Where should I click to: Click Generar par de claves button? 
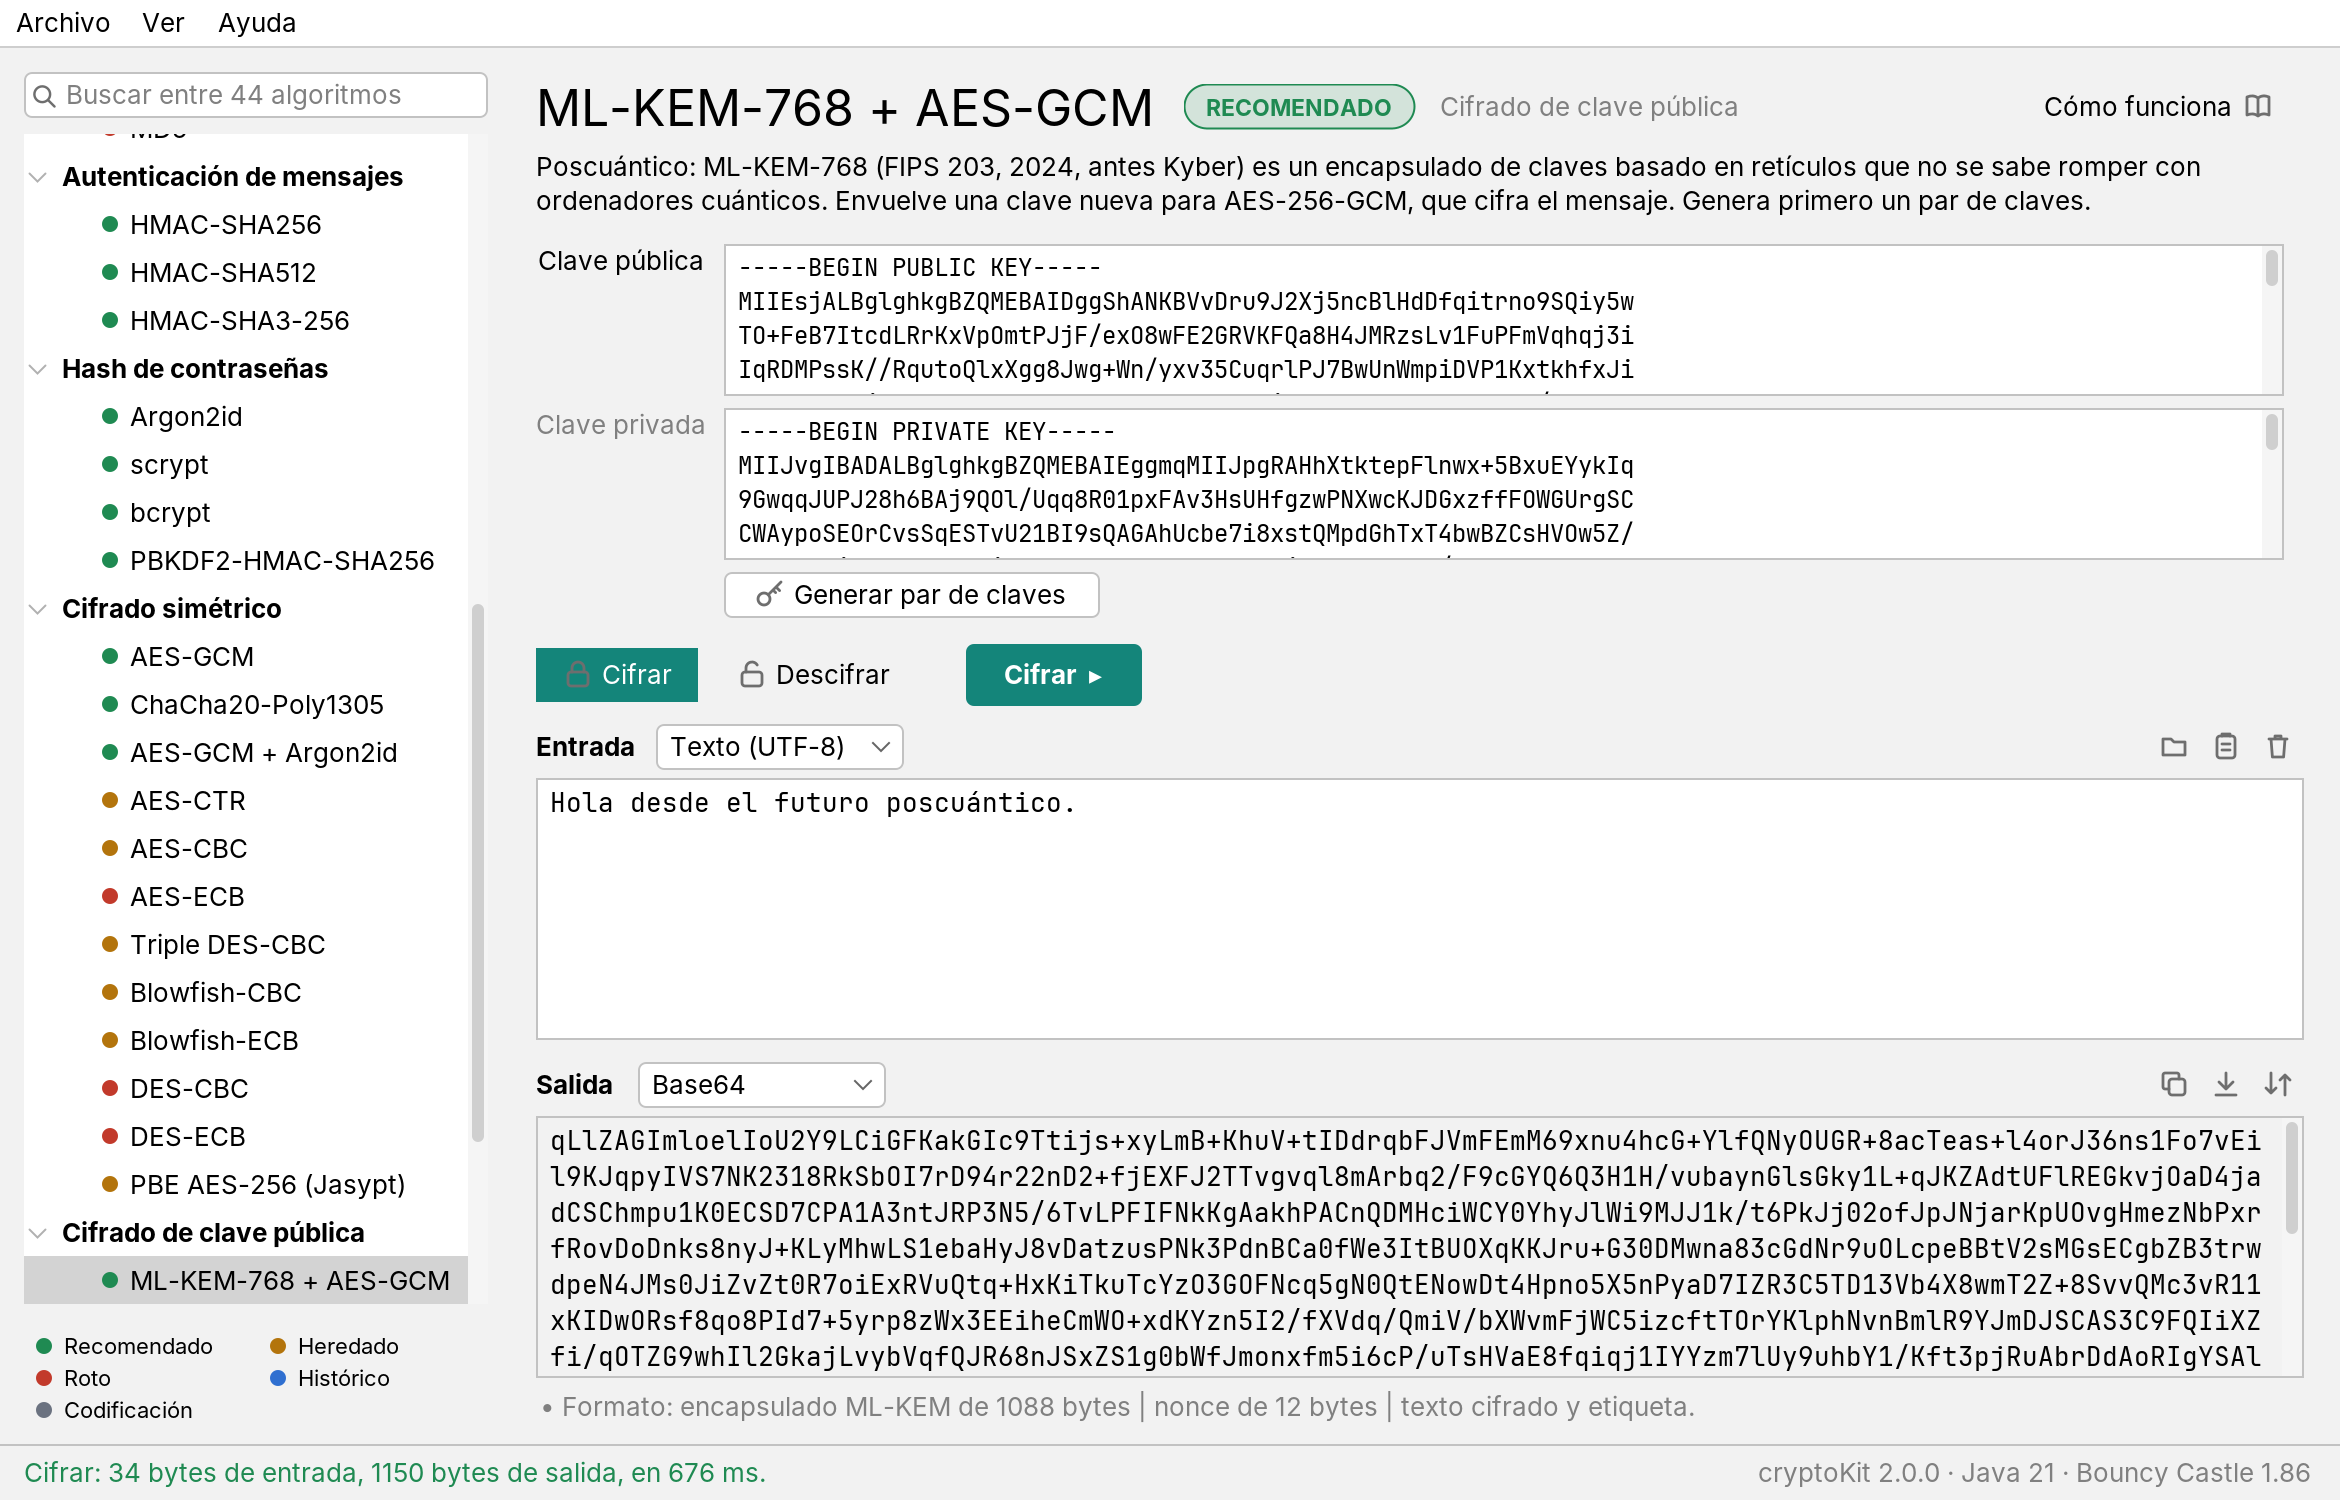(912, 595)
